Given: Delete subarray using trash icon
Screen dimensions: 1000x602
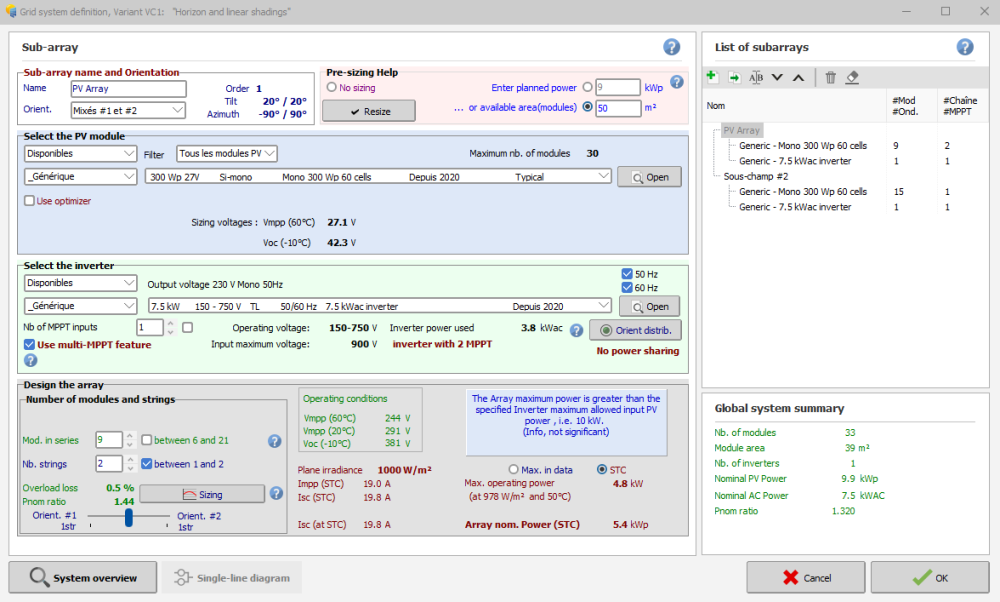Looking at the screenshot, I should click(x=830, y=77).
